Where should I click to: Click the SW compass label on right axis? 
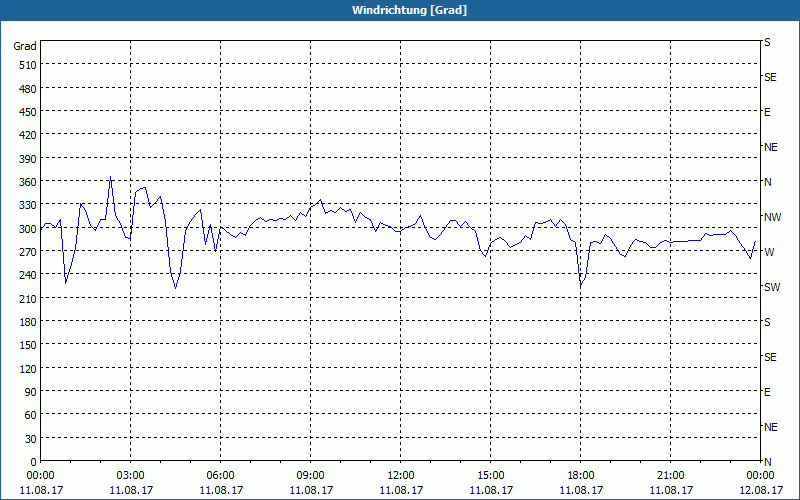pos(772,287)
